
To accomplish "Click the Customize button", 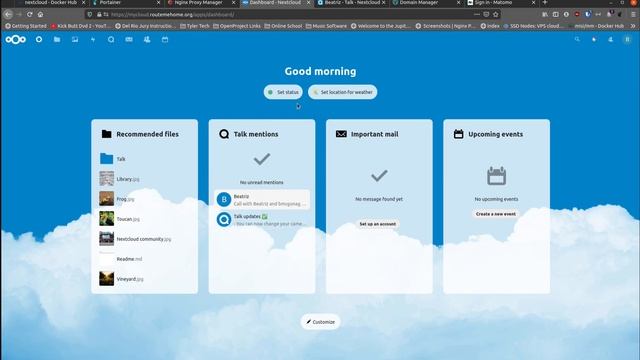I will (x=320, y=322).
